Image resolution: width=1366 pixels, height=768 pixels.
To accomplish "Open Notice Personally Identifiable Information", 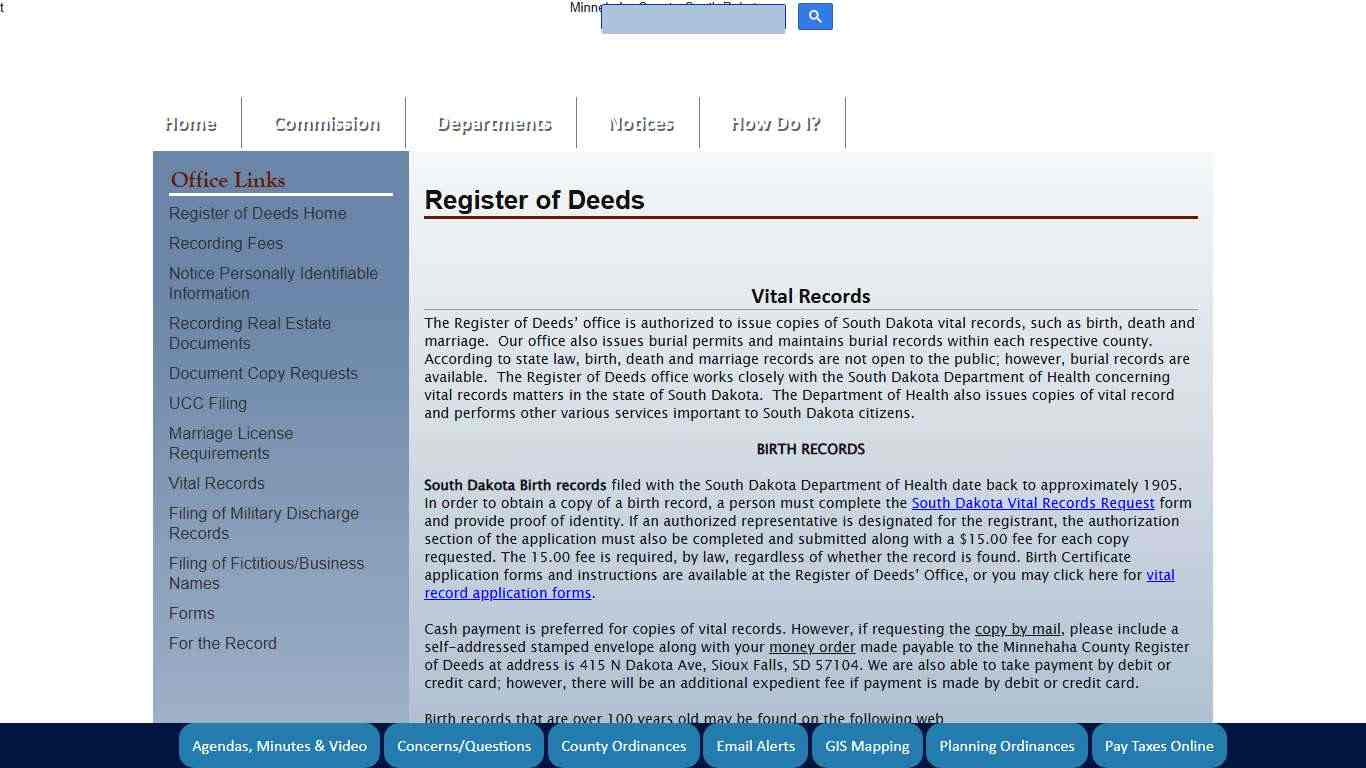I will click(x=273, y=283).
